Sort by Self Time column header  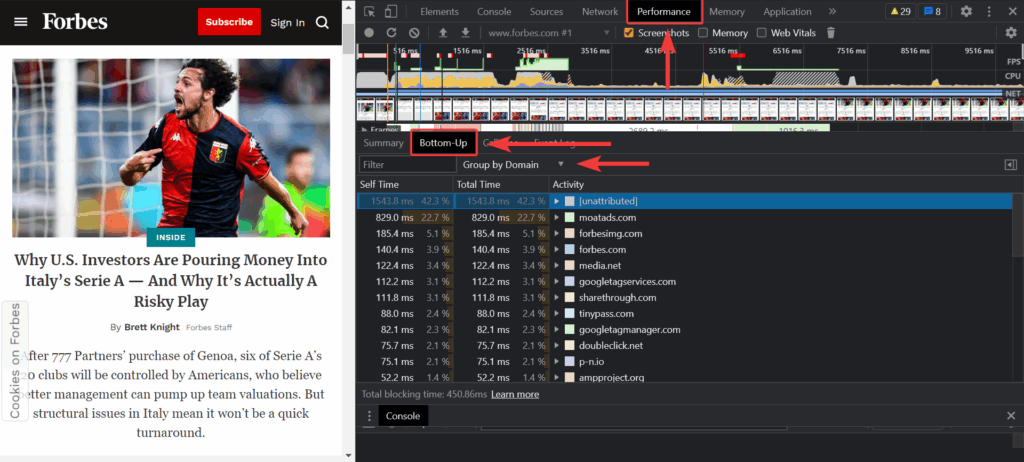(x=406, y=184)
